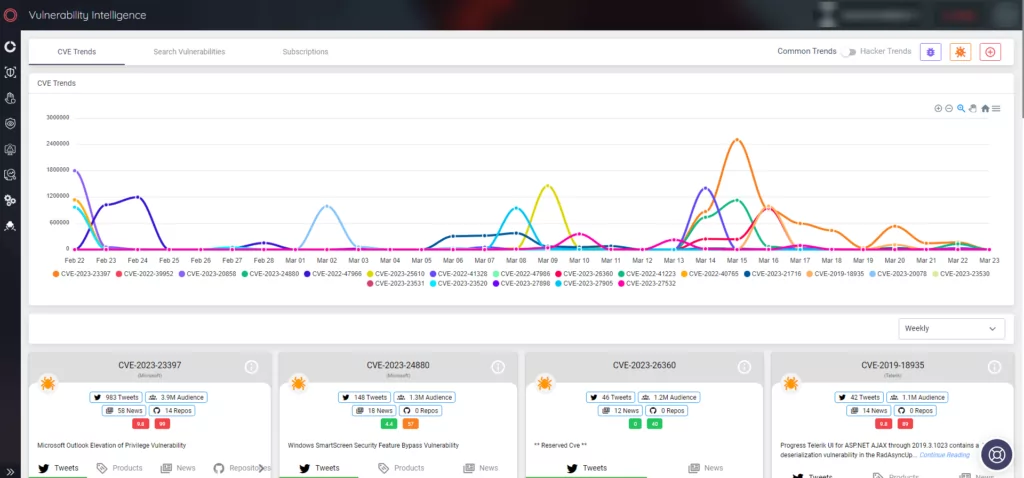1024x478 pixels.
Task: Zoom out of the chart with minus icon
Action: coord(949,108)
